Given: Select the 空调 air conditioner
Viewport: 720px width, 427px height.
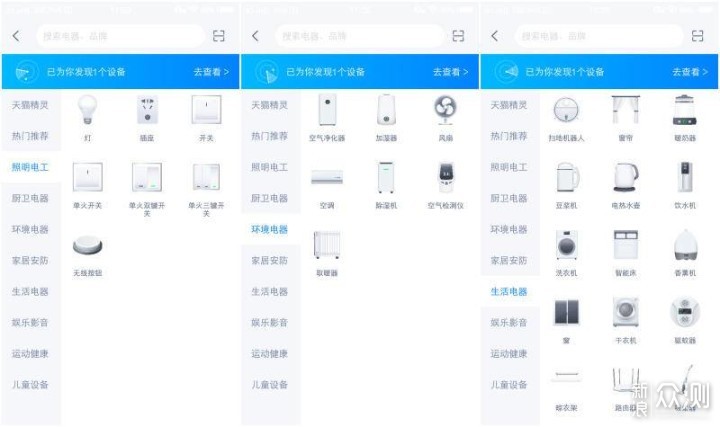Looking at the screenshot, I should tap(327, 180).
